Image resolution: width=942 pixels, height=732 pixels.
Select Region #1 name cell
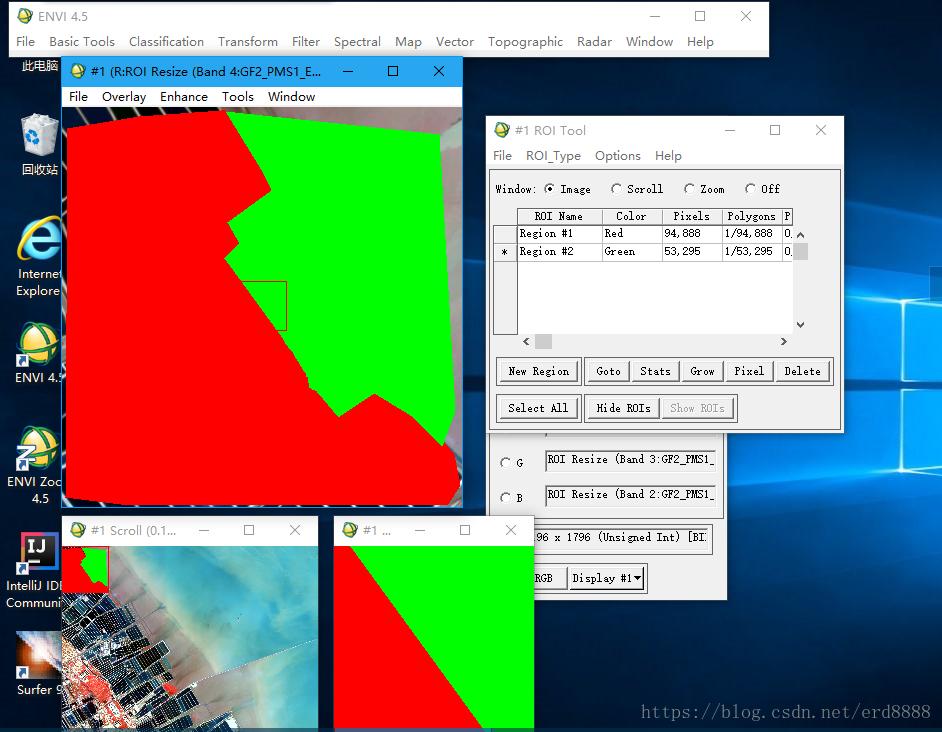coord(559,233)
